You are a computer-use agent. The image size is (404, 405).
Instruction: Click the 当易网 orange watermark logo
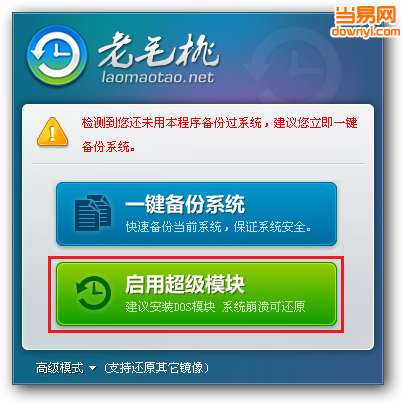point(365,15)
